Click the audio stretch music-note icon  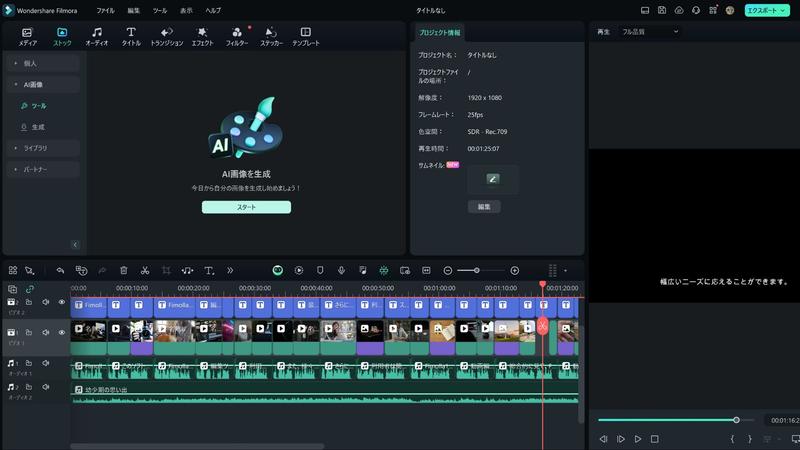click(187, 270)
